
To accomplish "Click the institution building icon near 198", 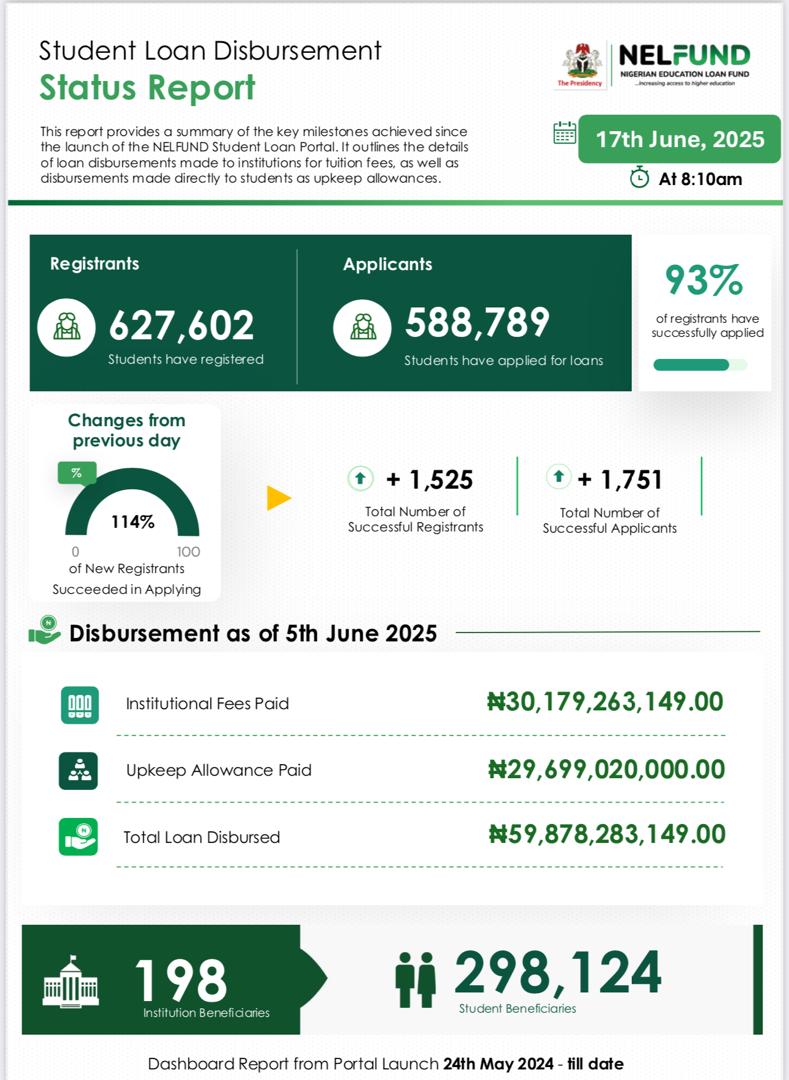I will pos(71,980).
